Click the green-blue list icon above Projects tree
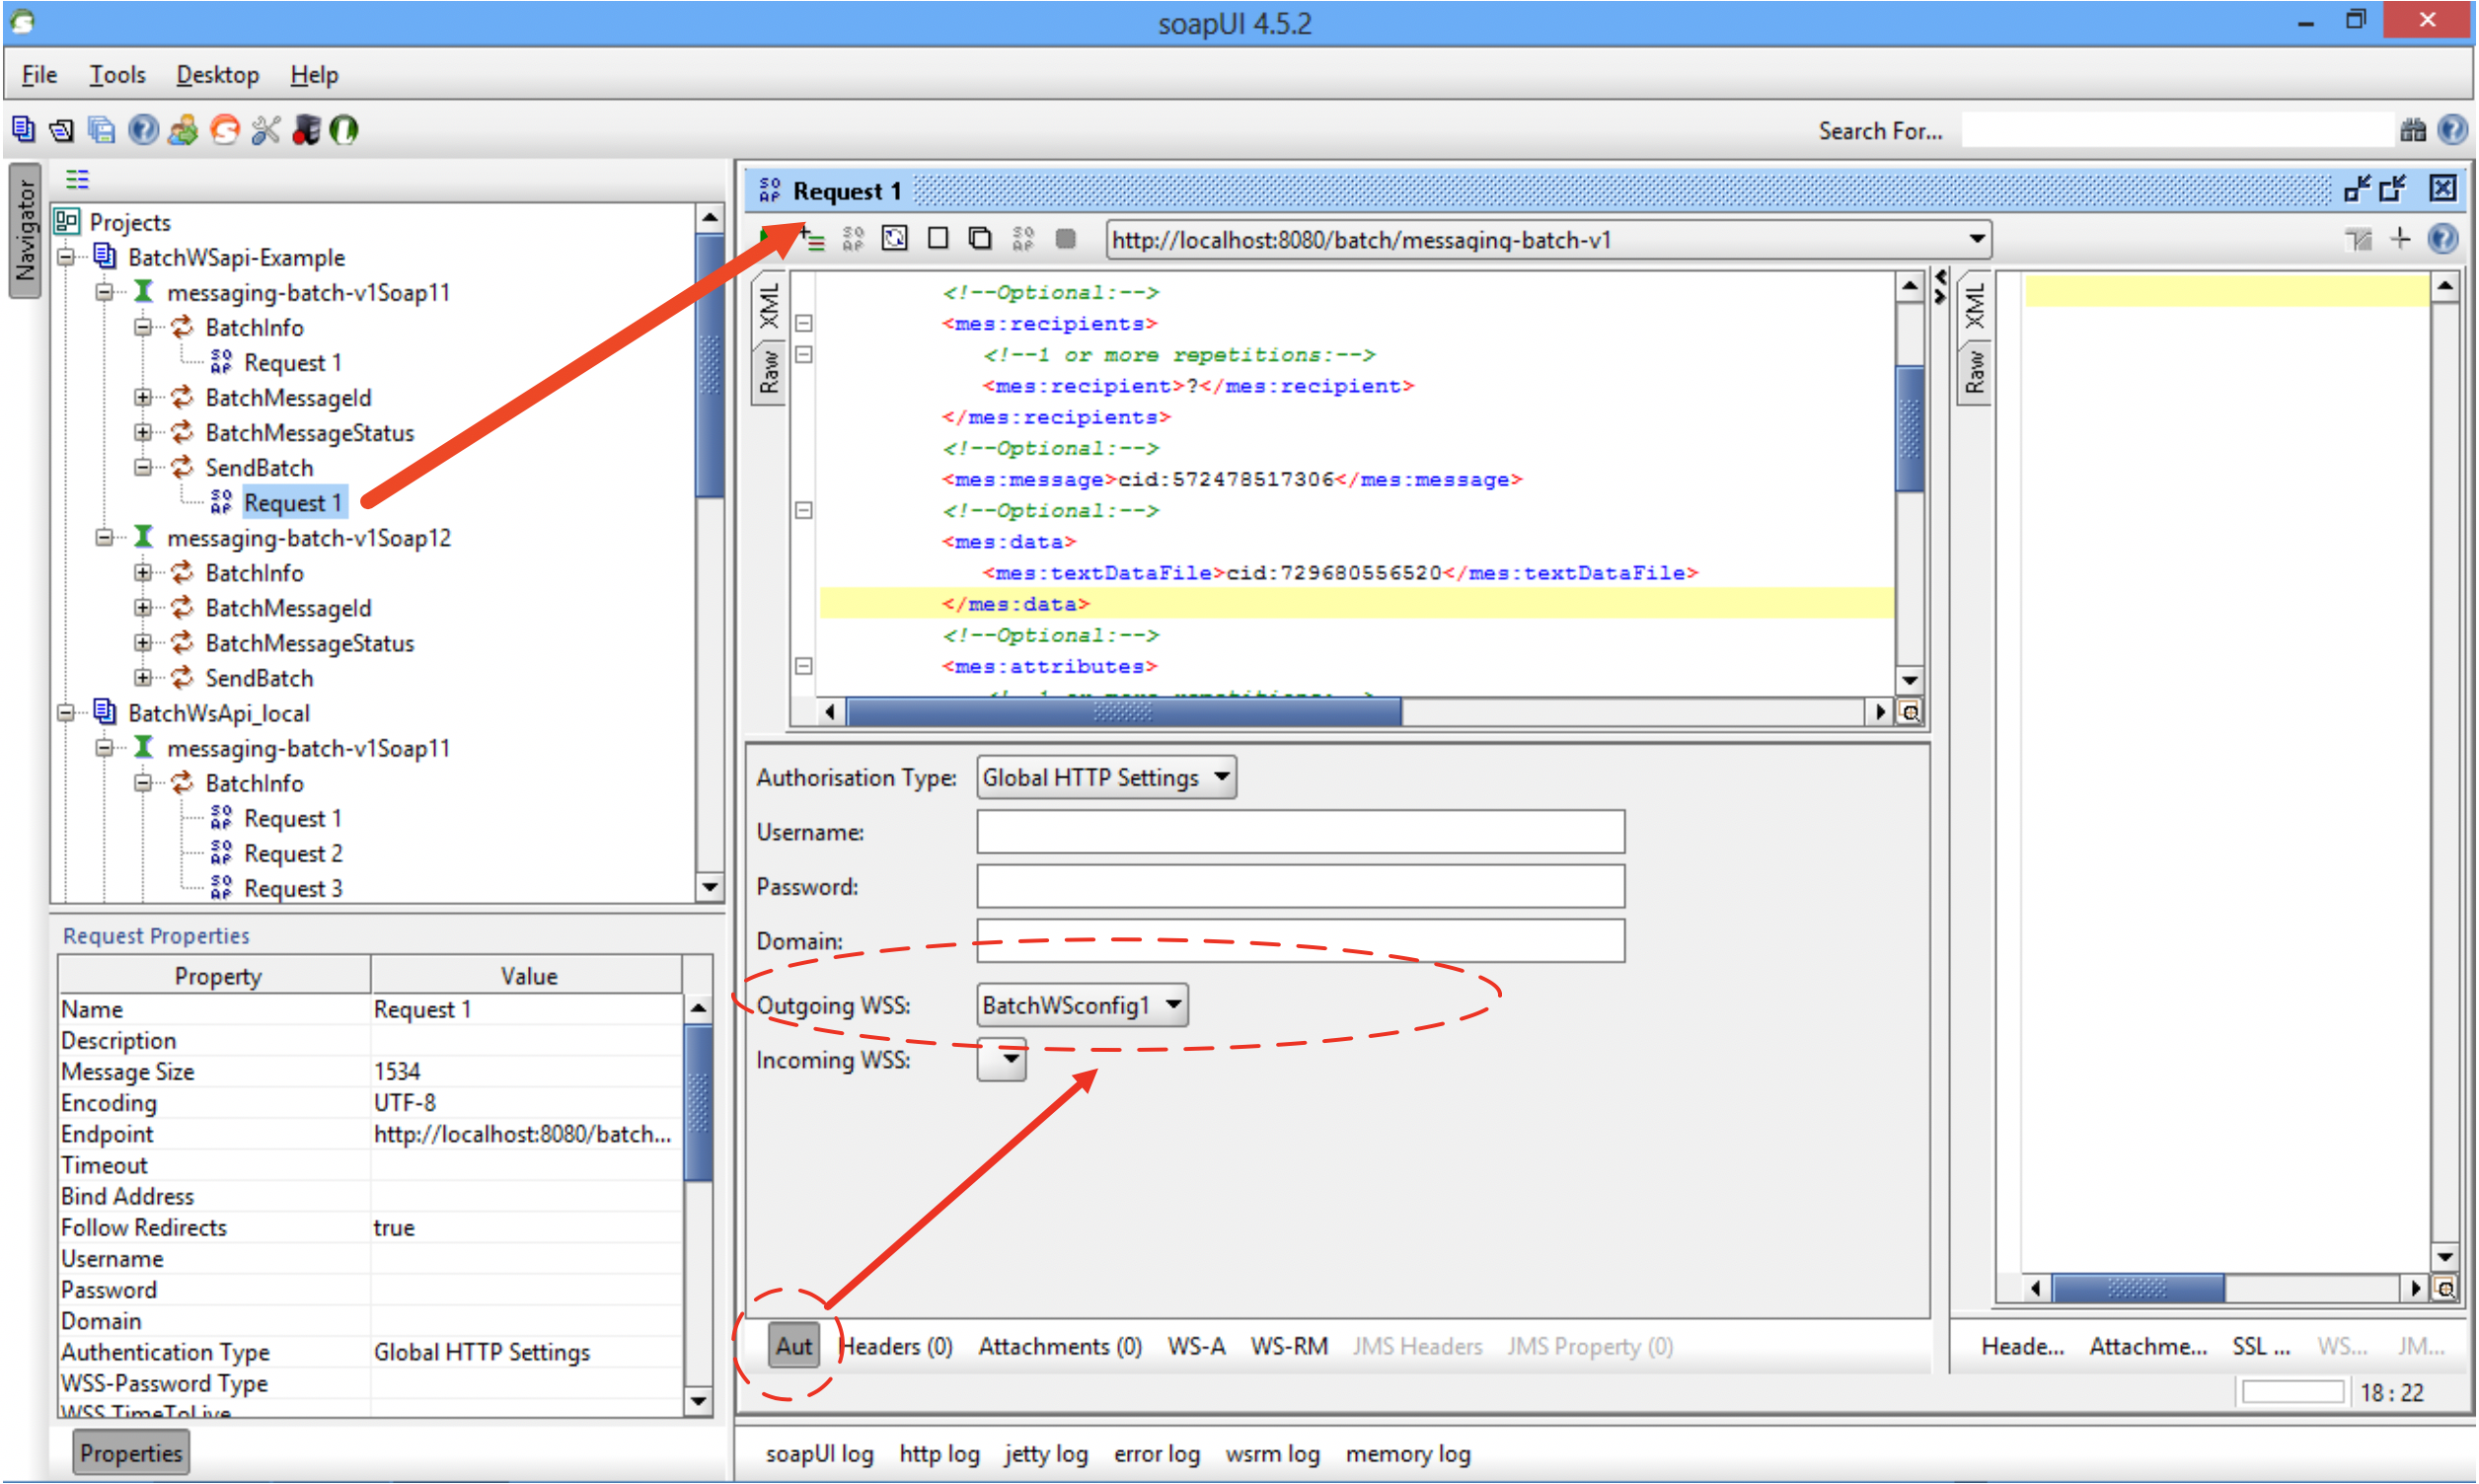The image size is (2479, 1484). click(x=77, y=179)
